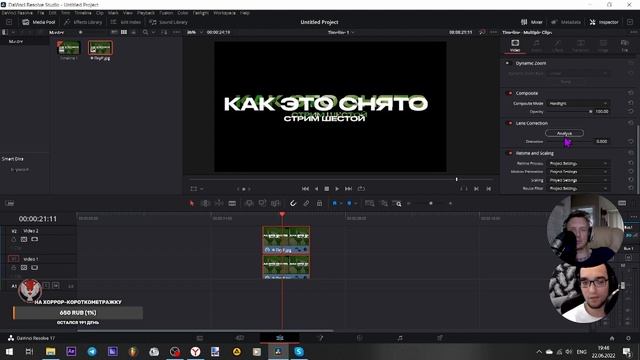Select the Selection Mode arrow tool
The height and width of the screenshot is (360, 640).
192,203
